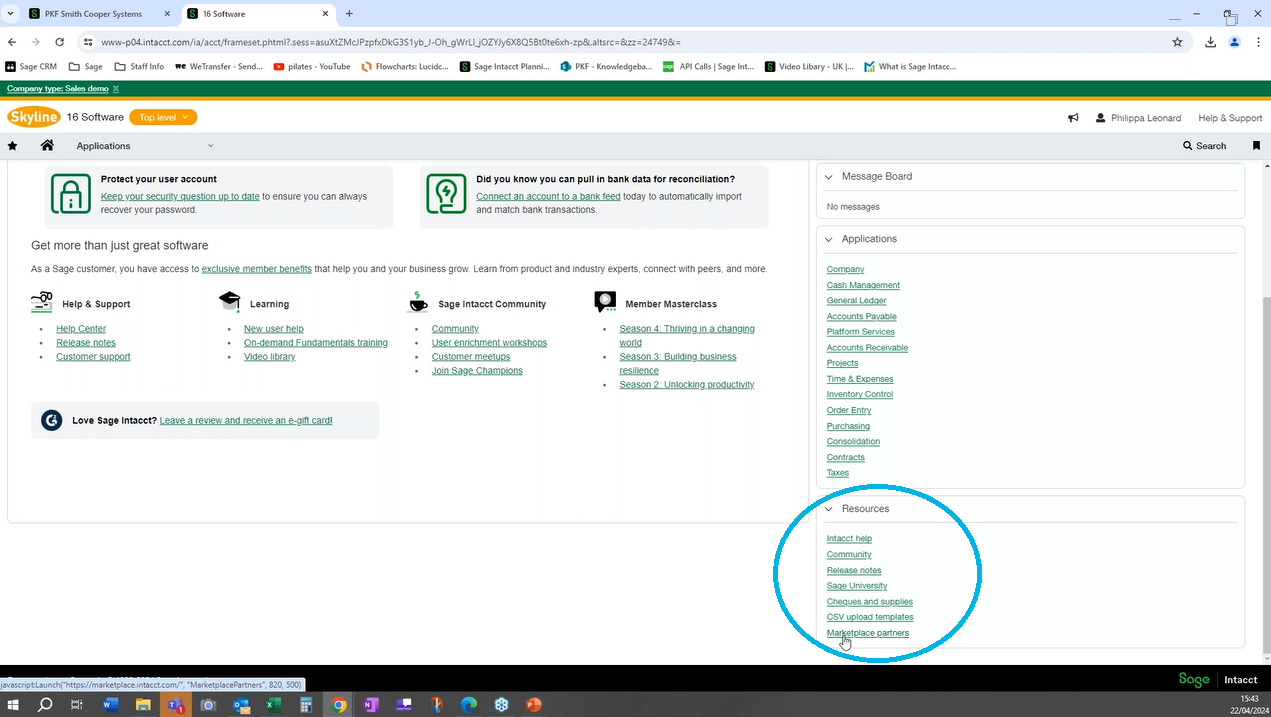The height and width of the screenshot is (717, 1271).
Task: Open Accounts Payable application link
Action: [x=861, y=317]
